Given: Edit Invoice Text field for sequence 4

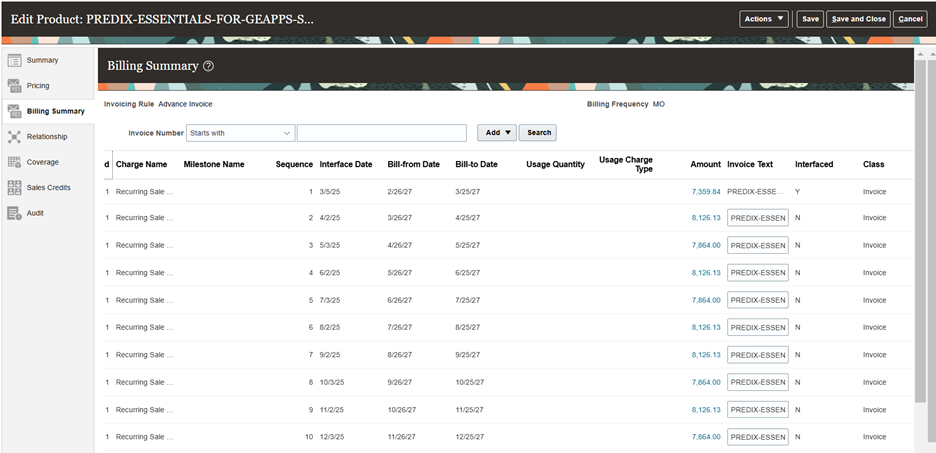Looking at the screenshot, I should pyautogui.click(x=758, y=273).
